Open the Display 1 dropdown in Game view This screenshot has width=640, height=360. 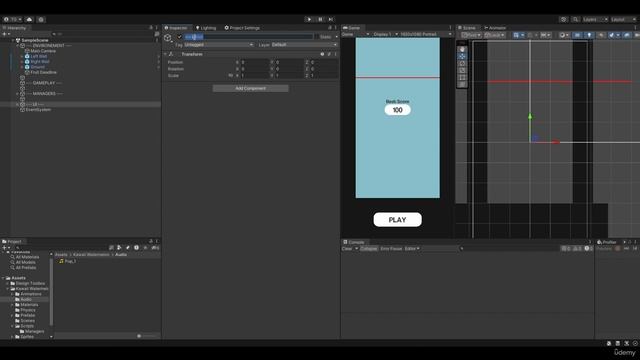point(385,34)
